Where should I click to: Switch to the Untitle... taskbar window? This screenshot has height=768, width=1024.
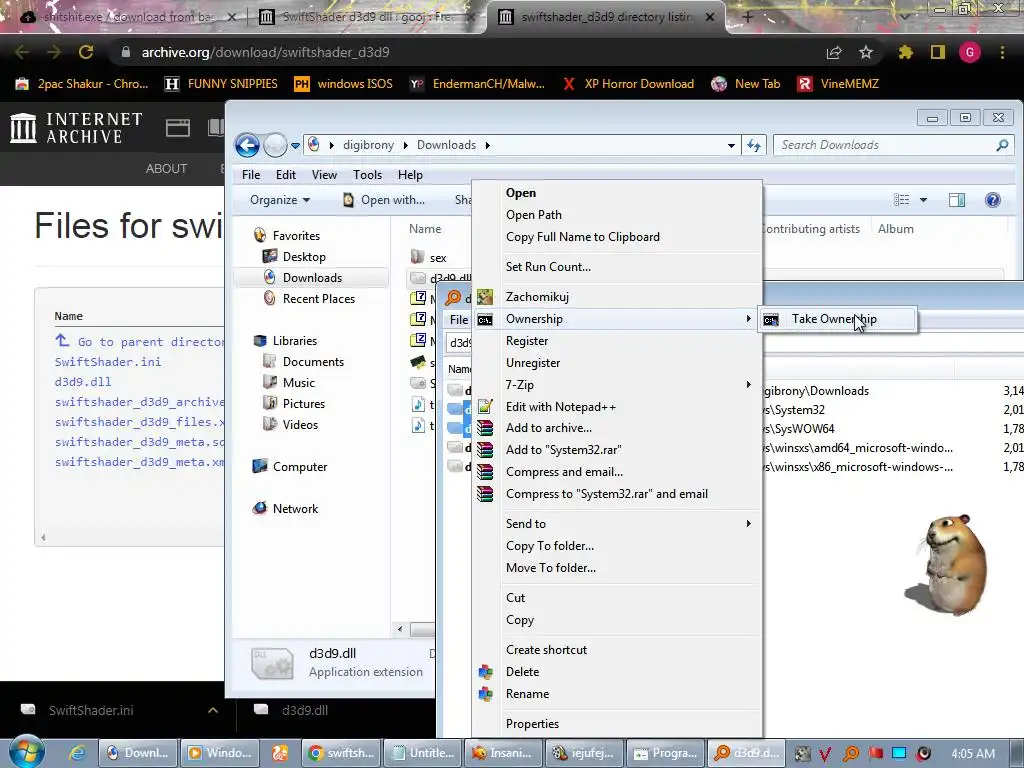423,753
